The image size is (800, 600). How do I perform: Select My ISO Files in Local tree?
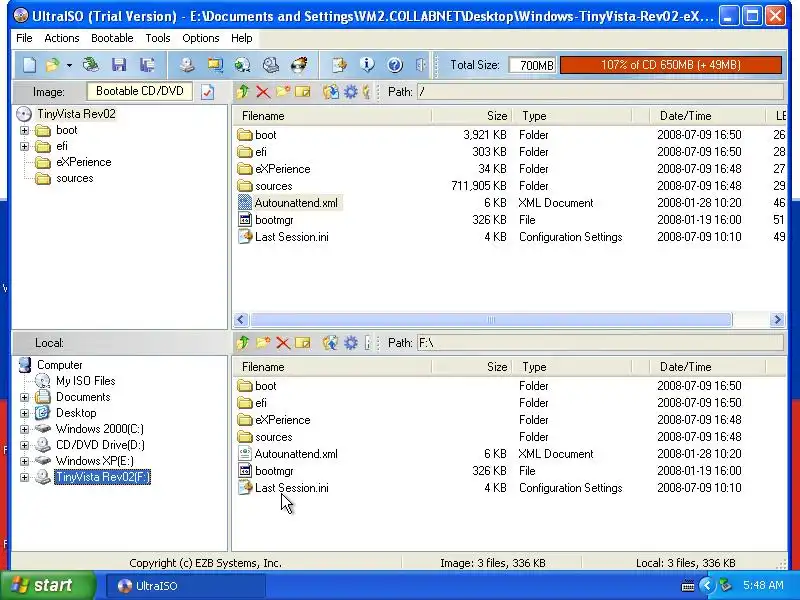click(x=85, y=381)
